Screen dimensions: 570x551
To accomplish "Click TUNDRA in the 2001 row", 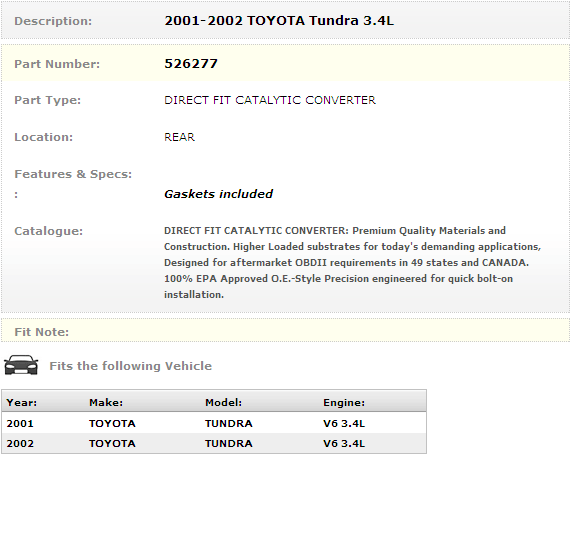I will pyautogui.click(x=229, y=423).
